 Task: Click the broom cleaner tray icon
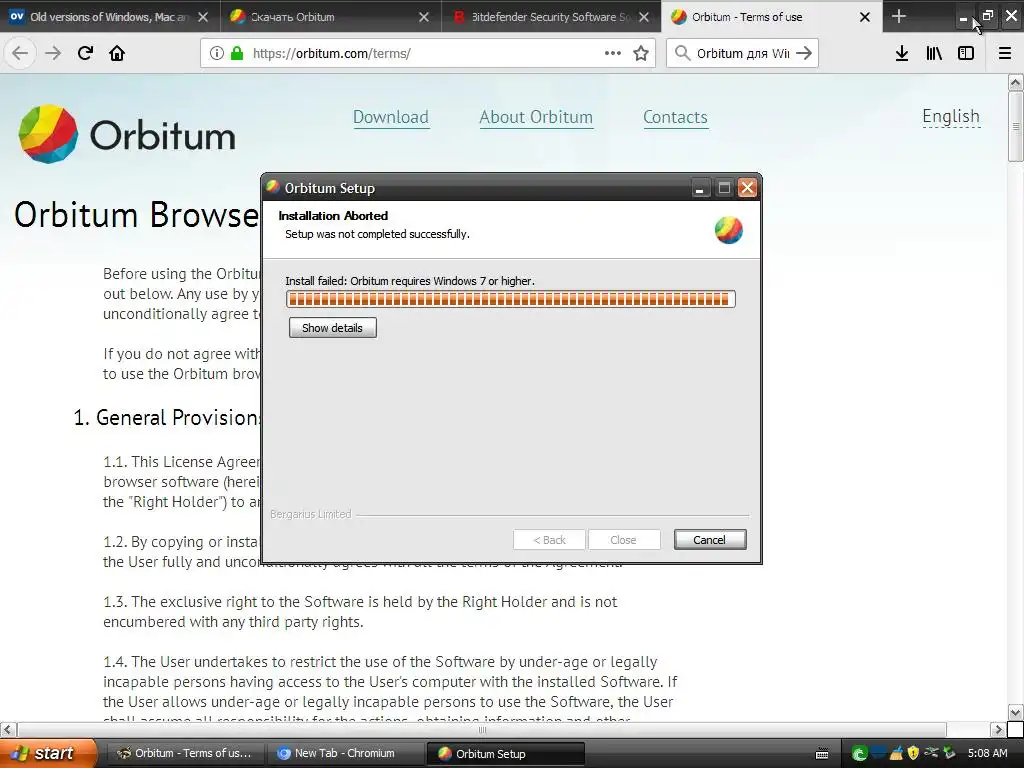coord(897,754)
